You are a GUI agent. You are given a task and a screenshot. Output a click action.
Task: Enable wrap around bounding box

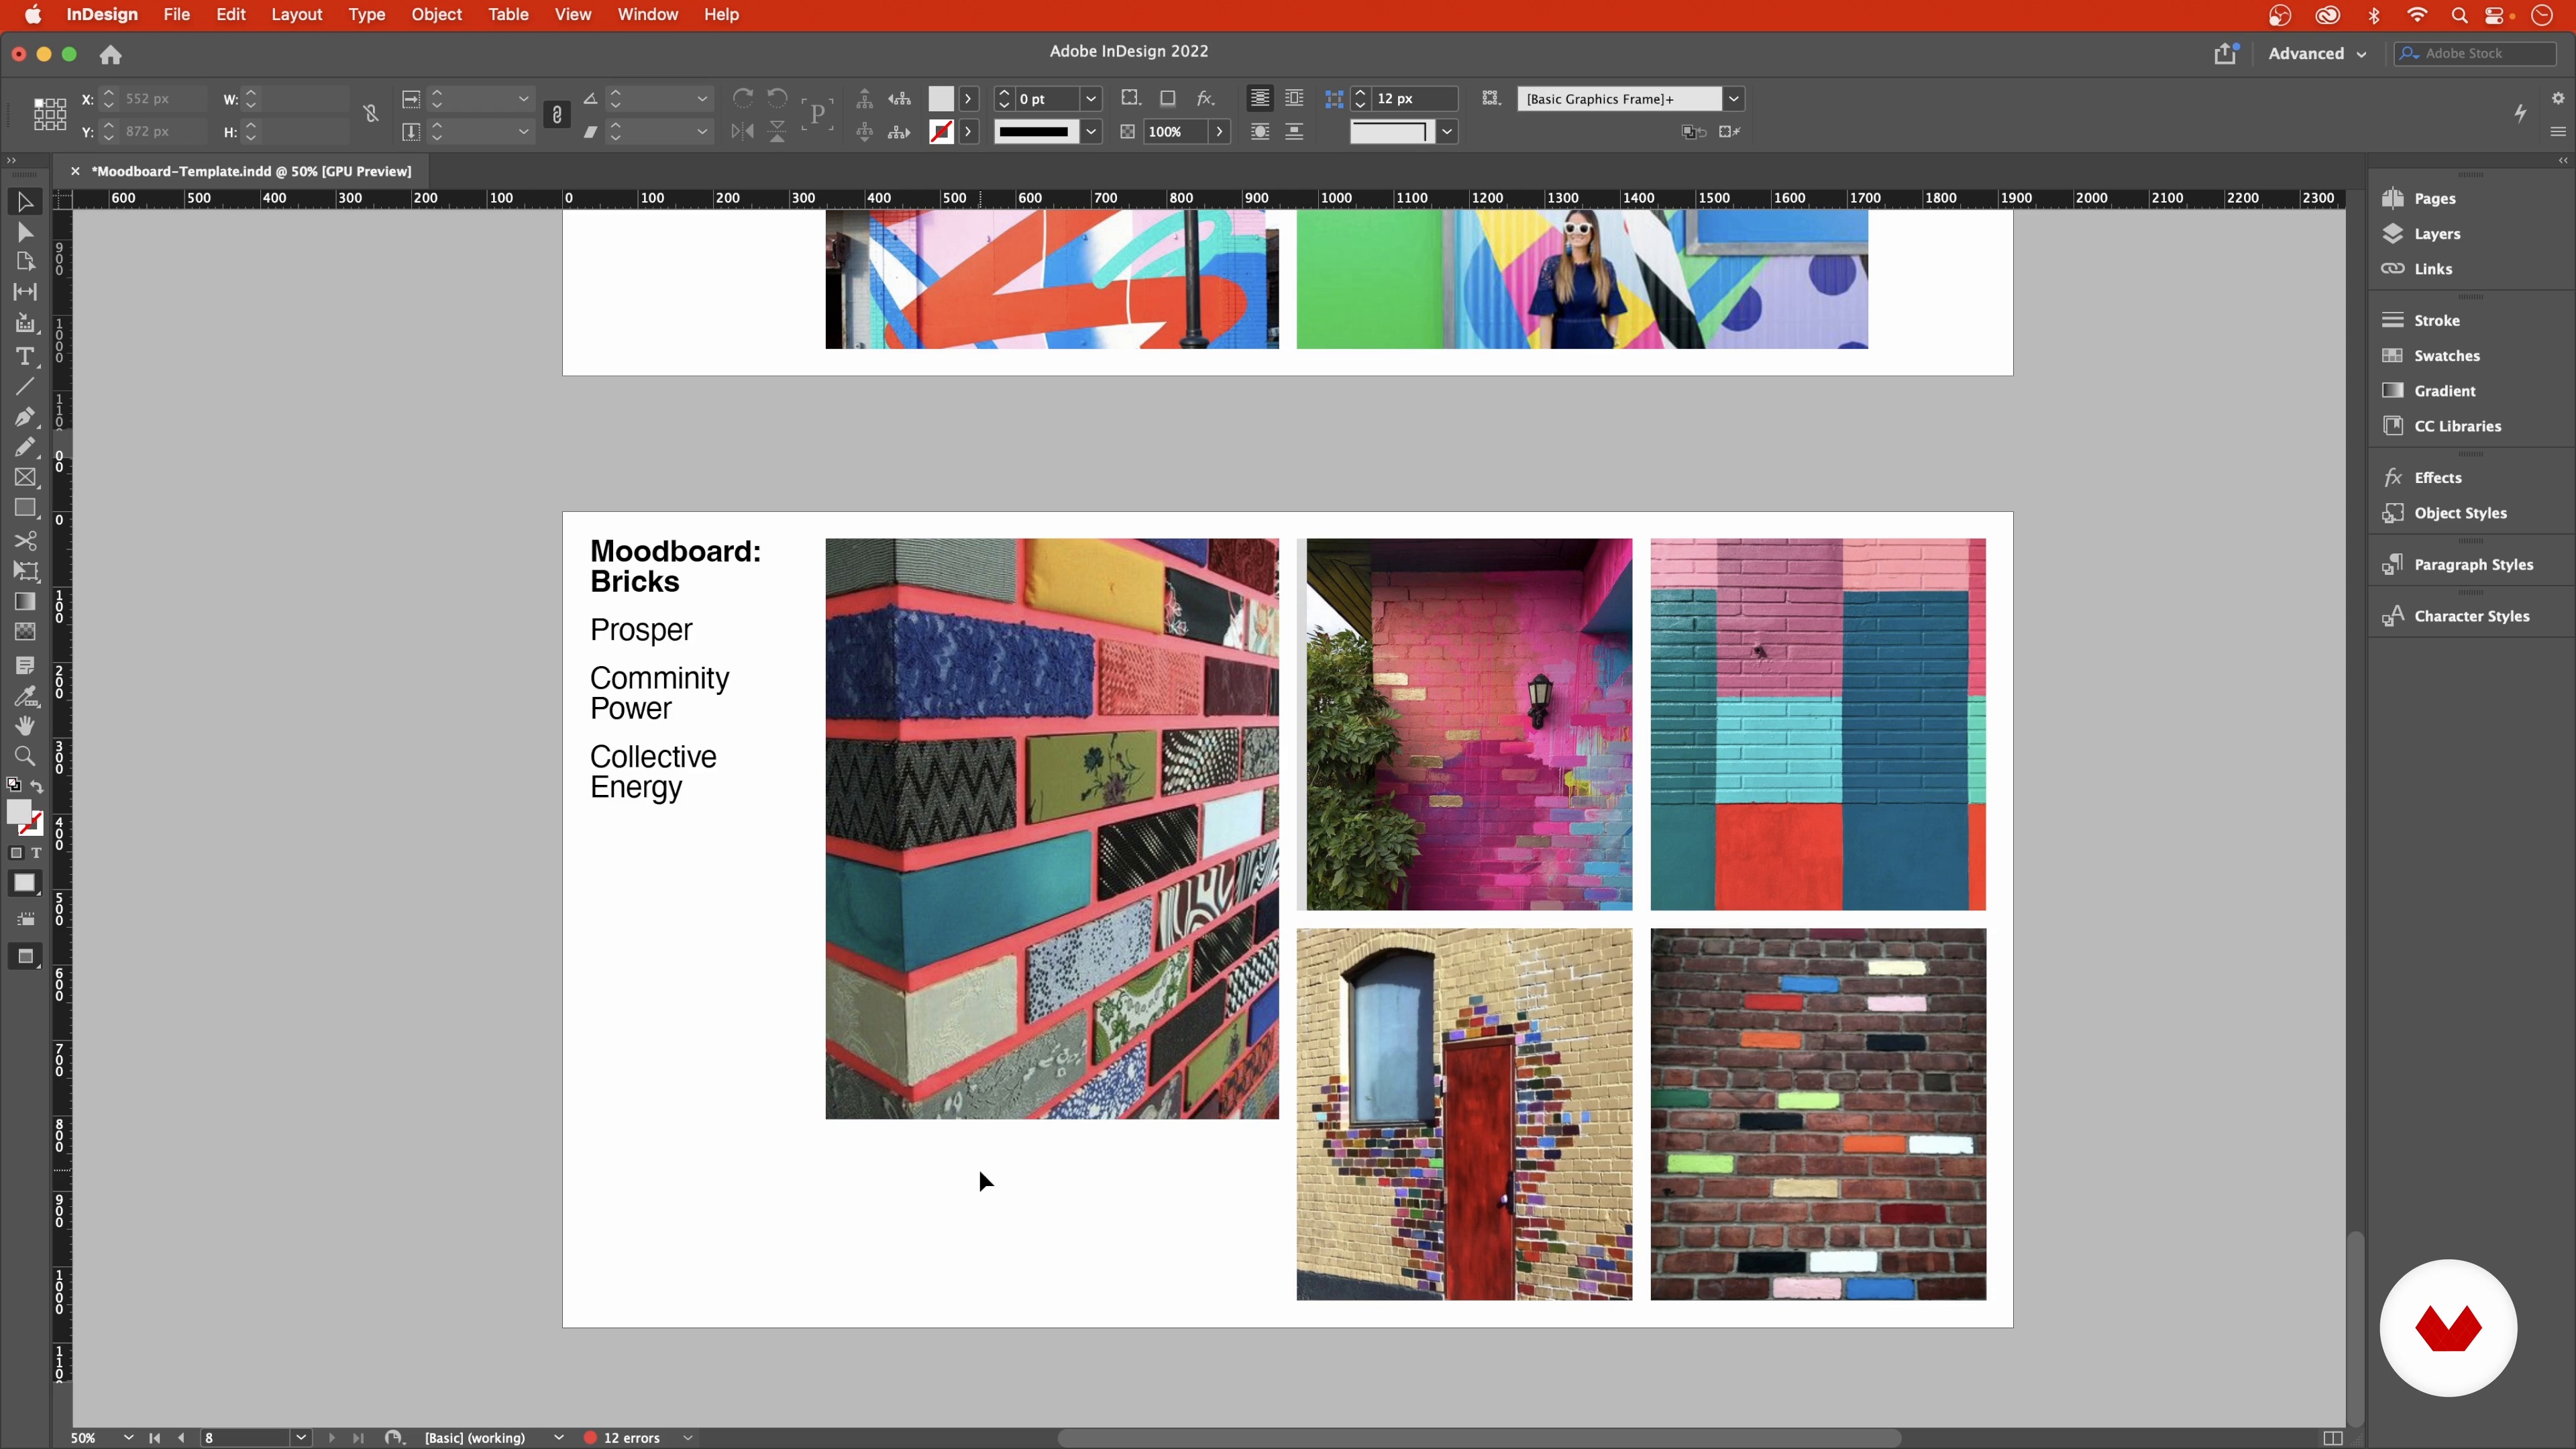pyautogui.click(x=1294, y=98)
